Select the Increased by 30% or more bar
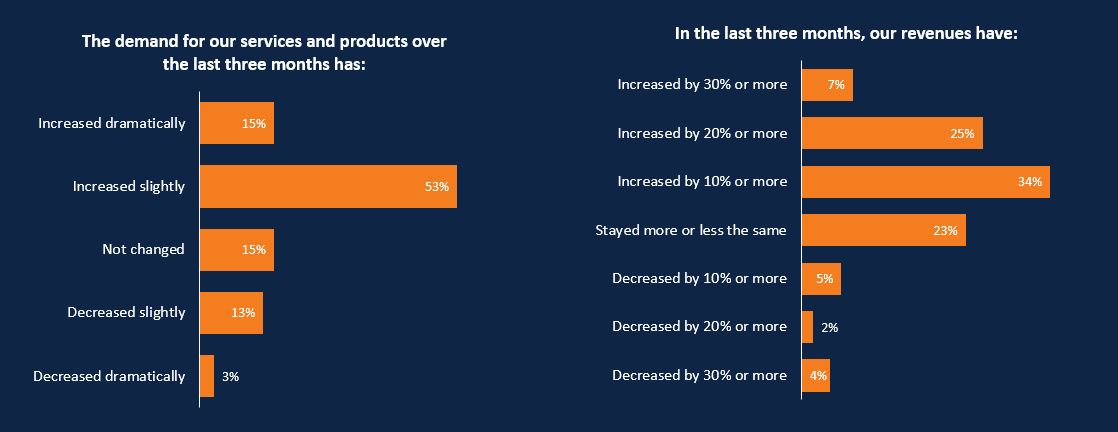1118x432 pixels. point(828,85)
